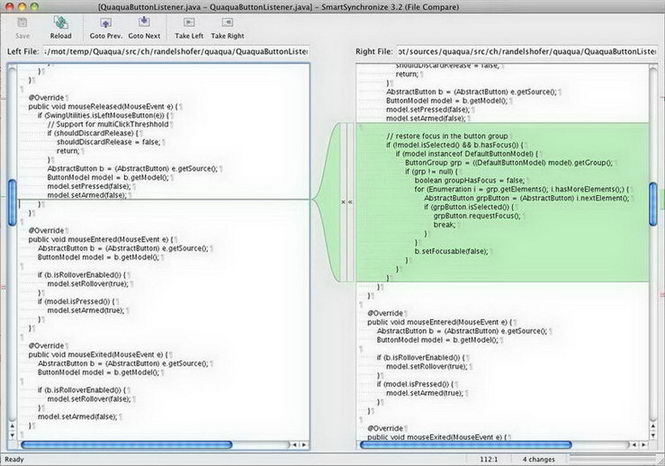Click the left pane vertical scrollbar thumb
This screenshot has height=466, width=665.
pyautogui.click(x=12, y=192)
